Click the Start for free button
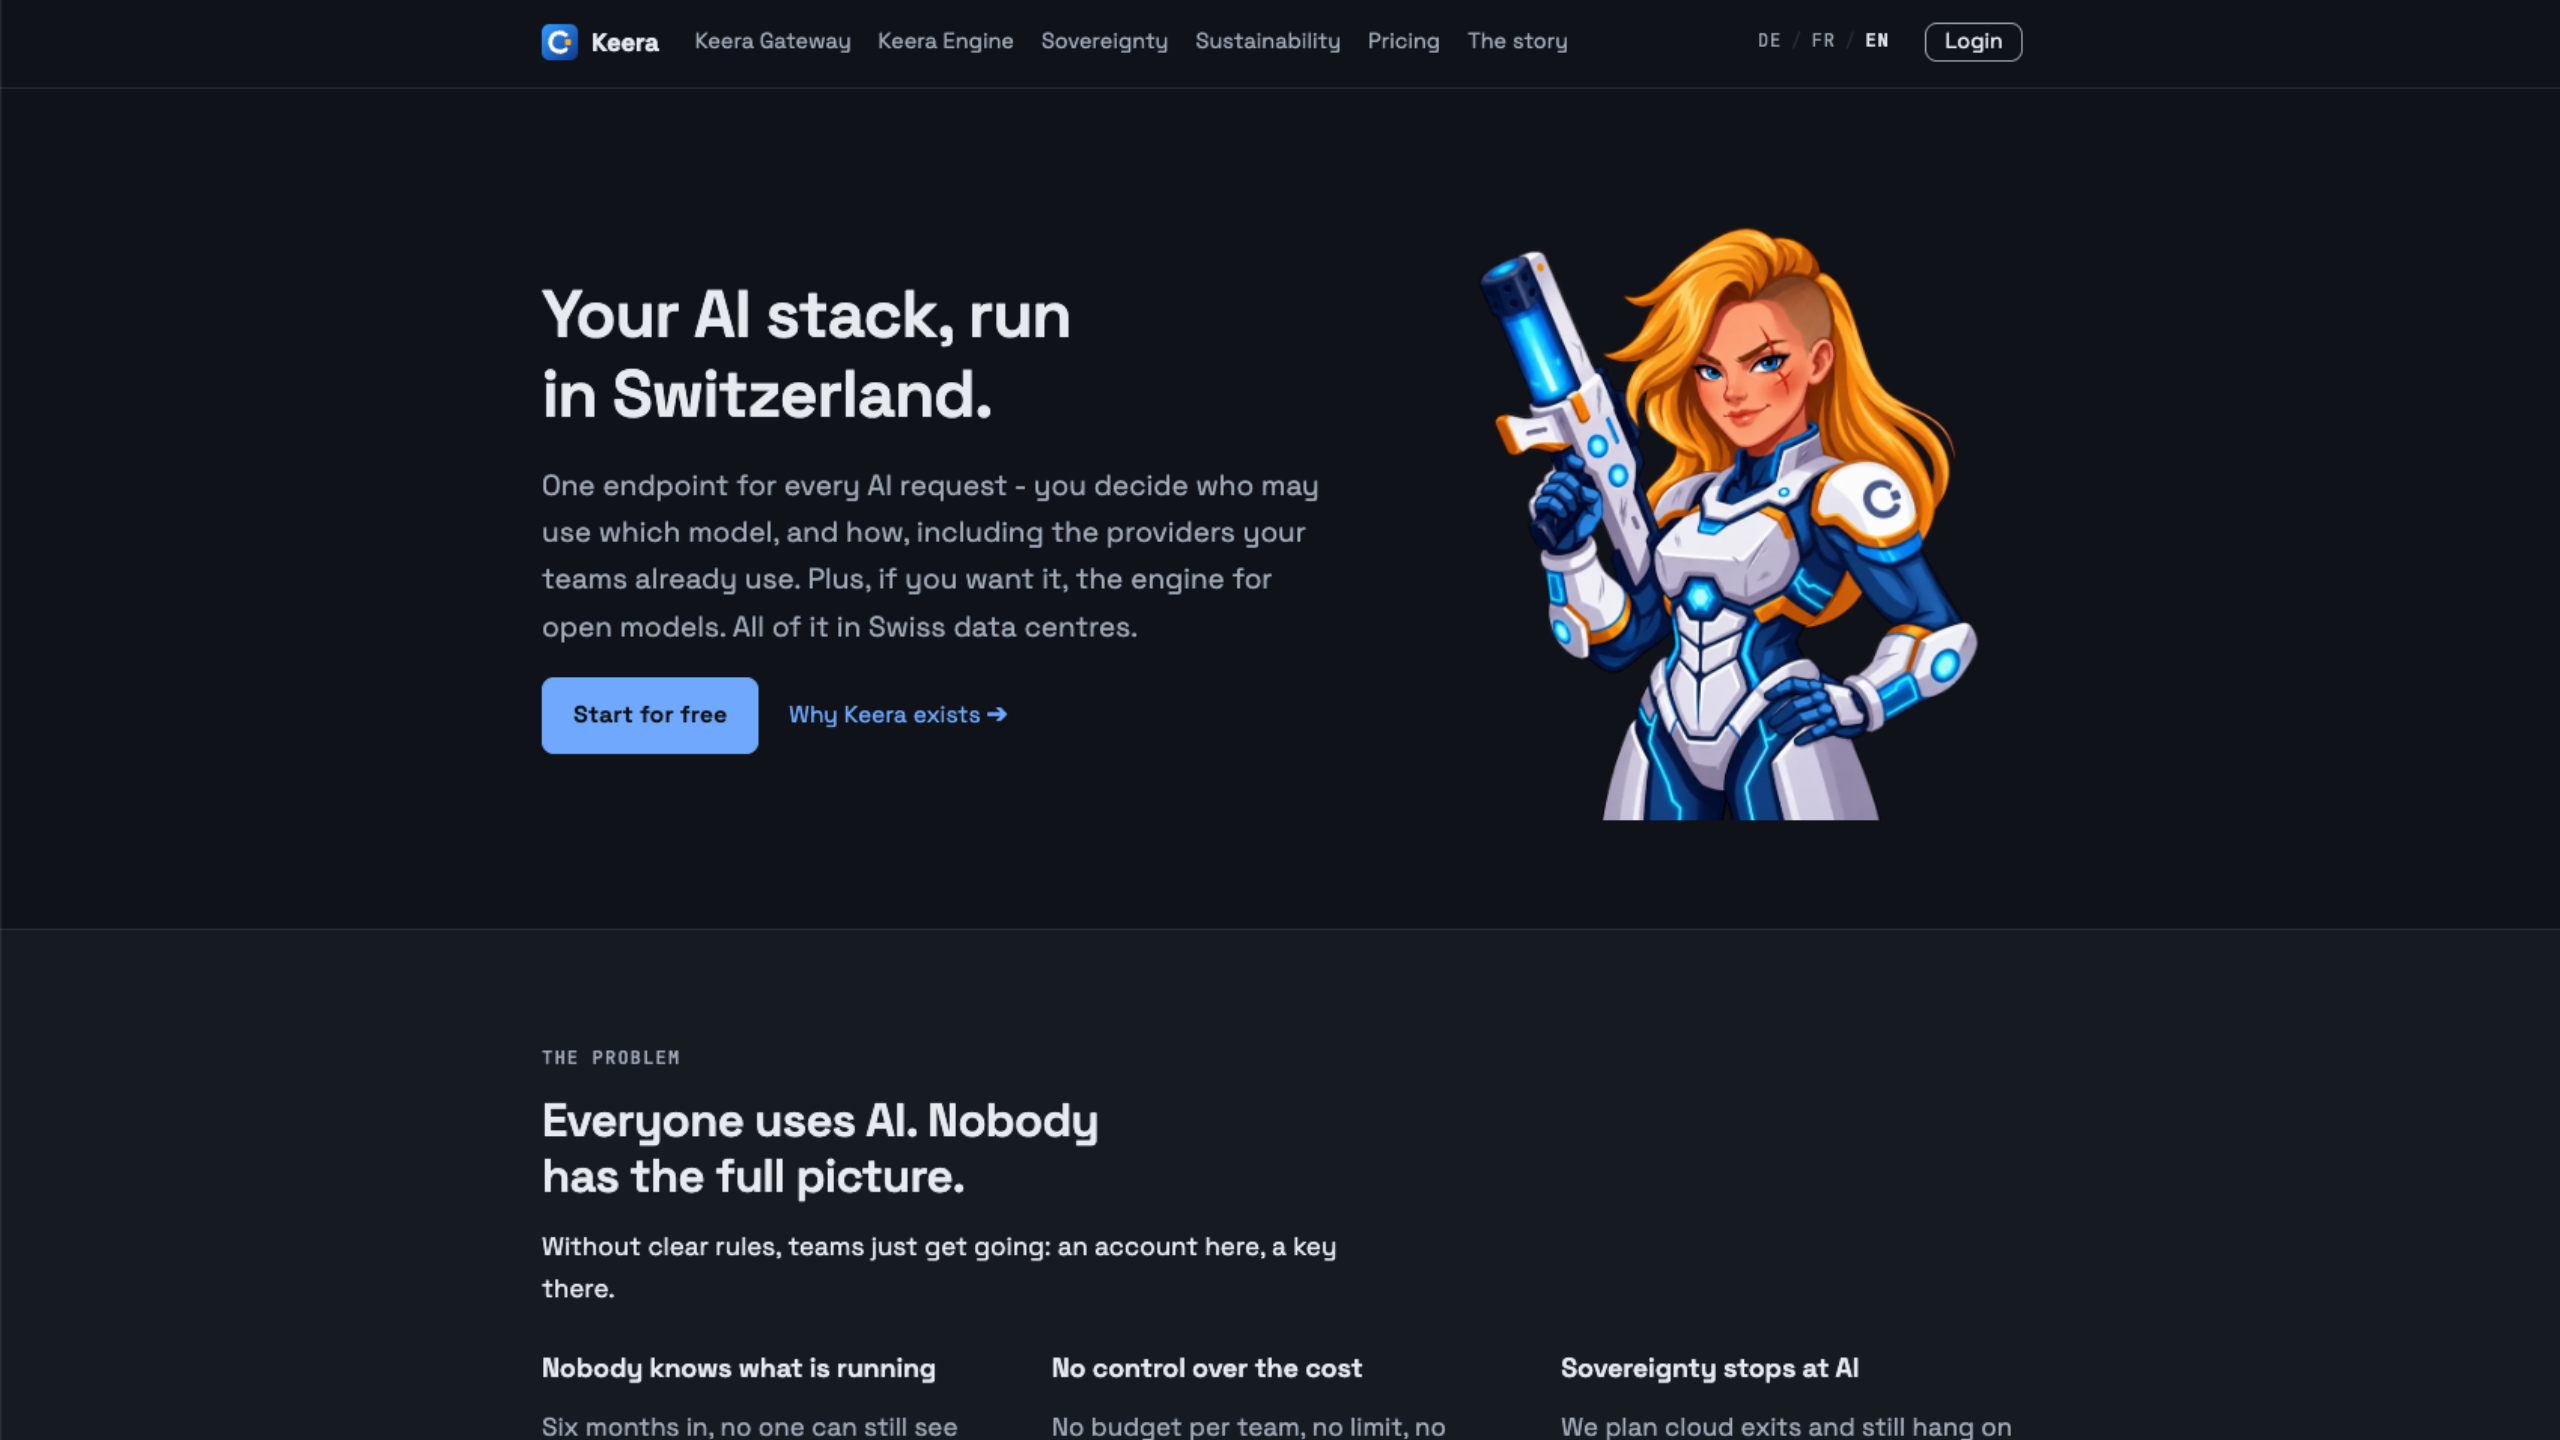This screenshot has width=2560, height=1440. pos(650,715)
